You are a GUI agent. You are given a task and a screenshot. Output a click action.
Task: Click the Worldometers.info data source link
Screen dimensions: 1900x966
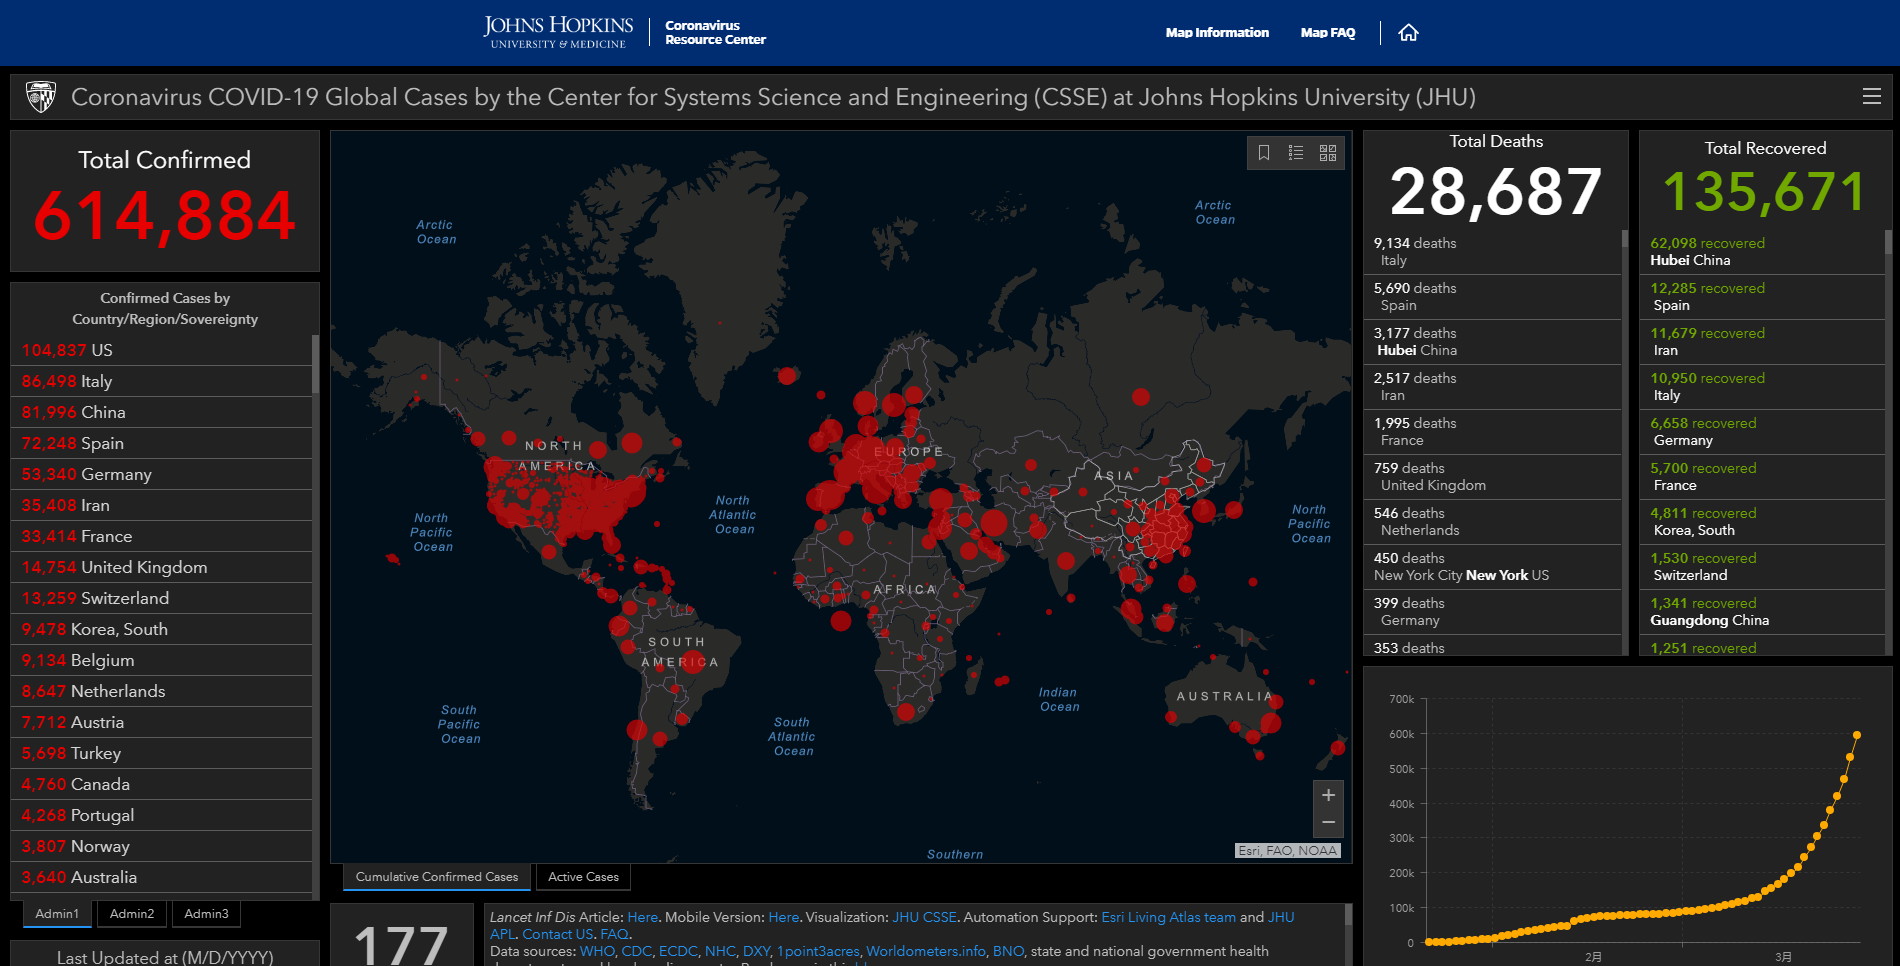pos(926,951)
